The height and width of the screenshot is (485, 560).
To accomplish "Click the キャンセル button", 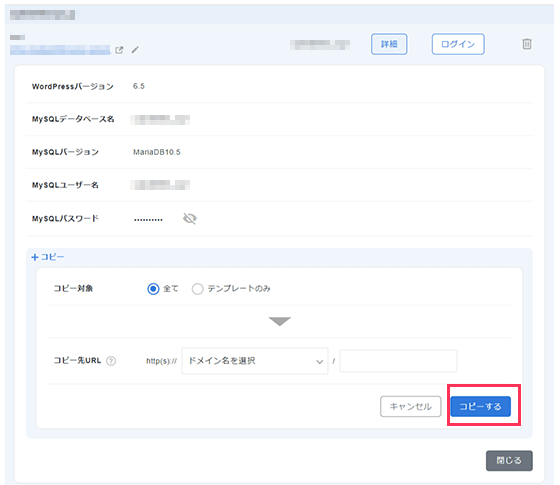I will 411,406.
